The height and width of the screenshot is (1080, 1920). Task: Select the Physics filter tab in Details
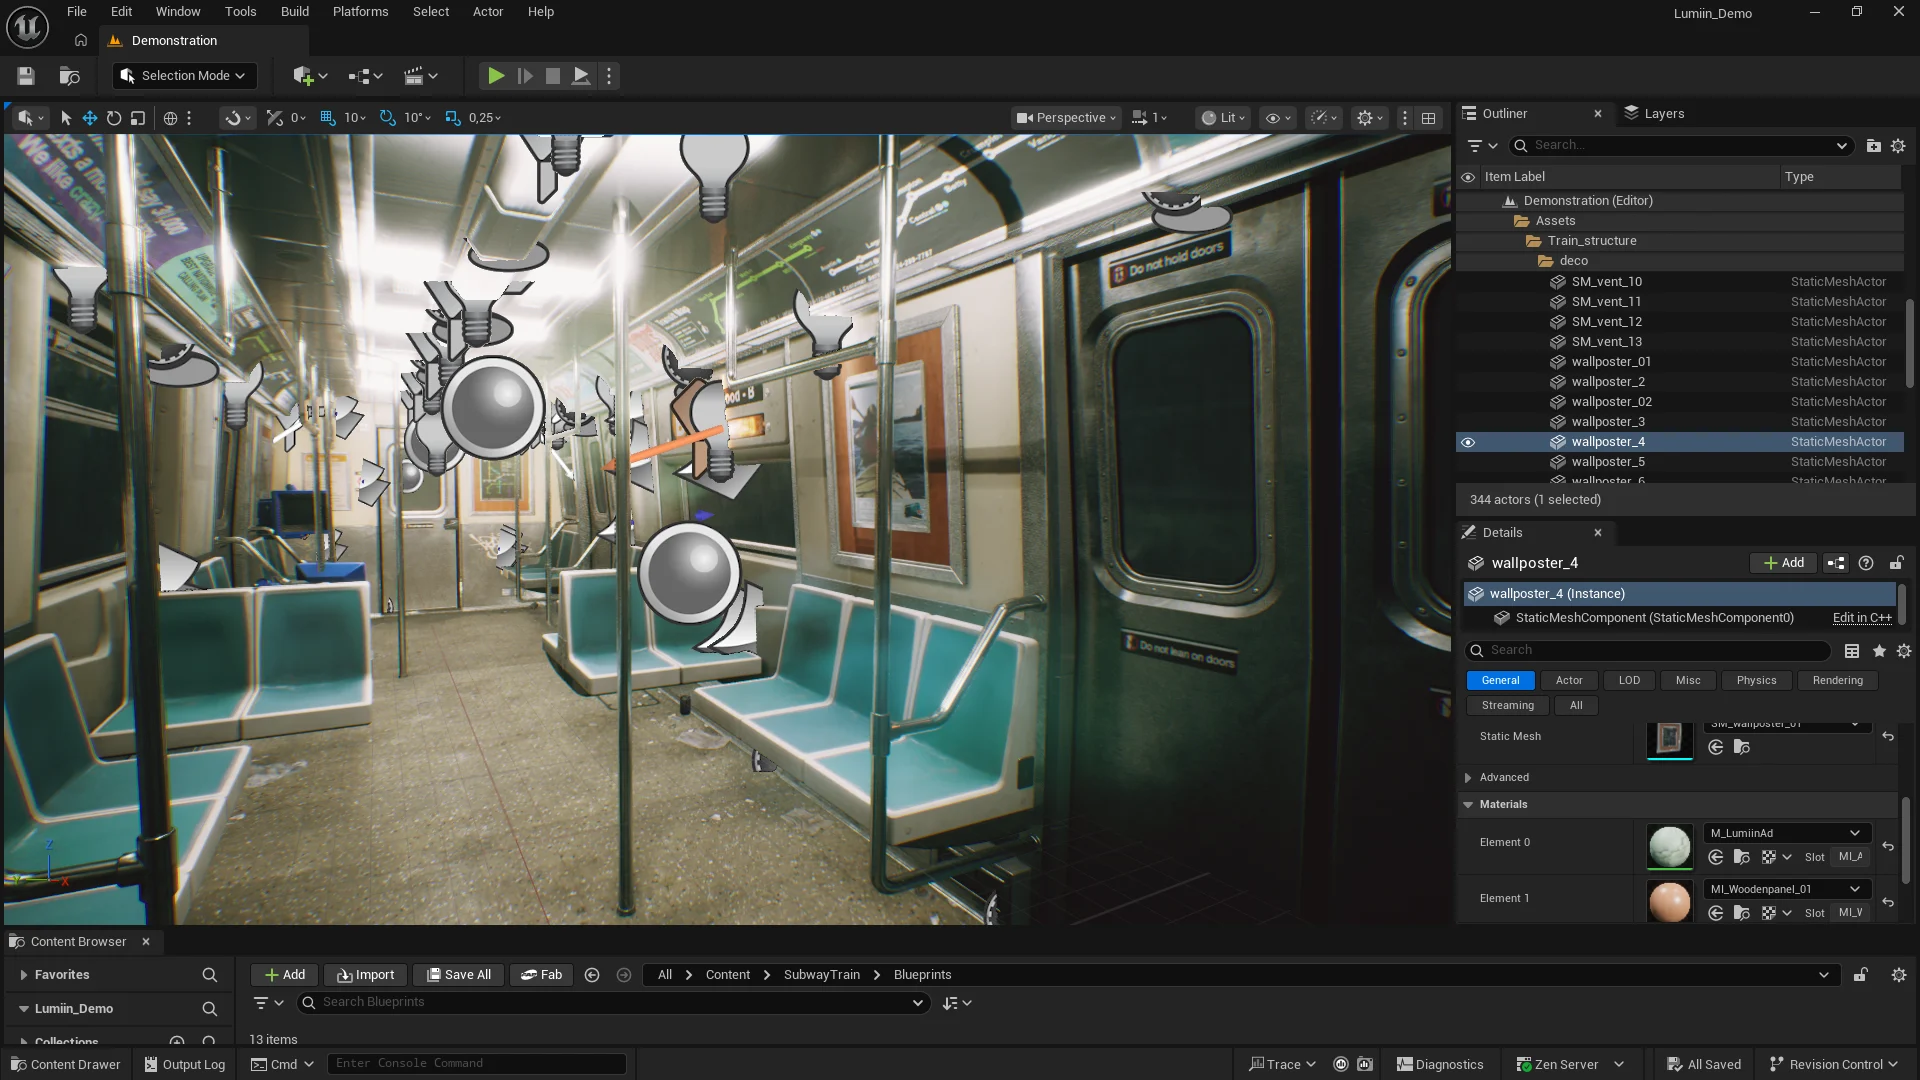click(x=1756, y=681)
